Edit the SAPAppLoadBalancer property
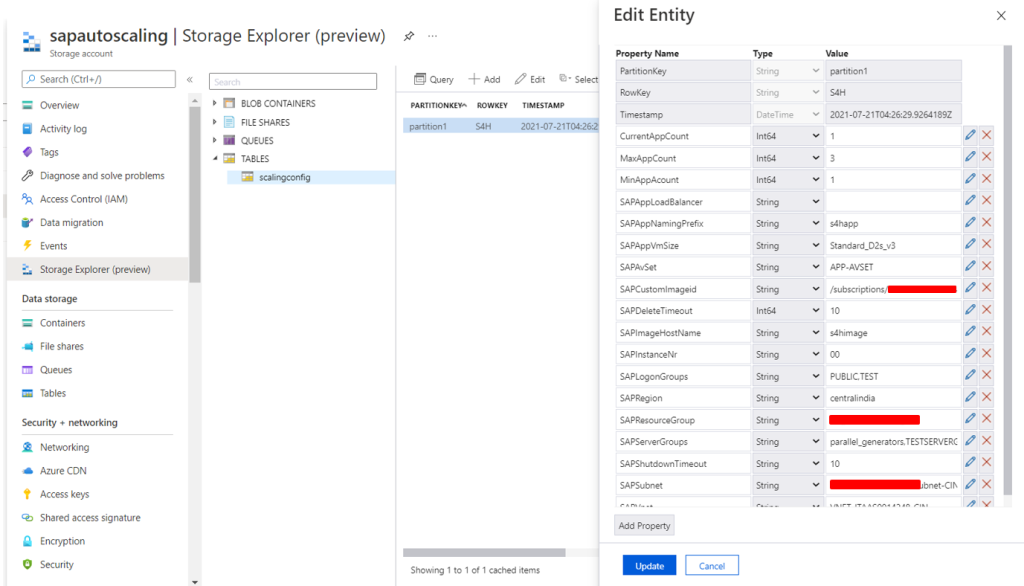Screen dimensions: 1024x586 [970, 201]
